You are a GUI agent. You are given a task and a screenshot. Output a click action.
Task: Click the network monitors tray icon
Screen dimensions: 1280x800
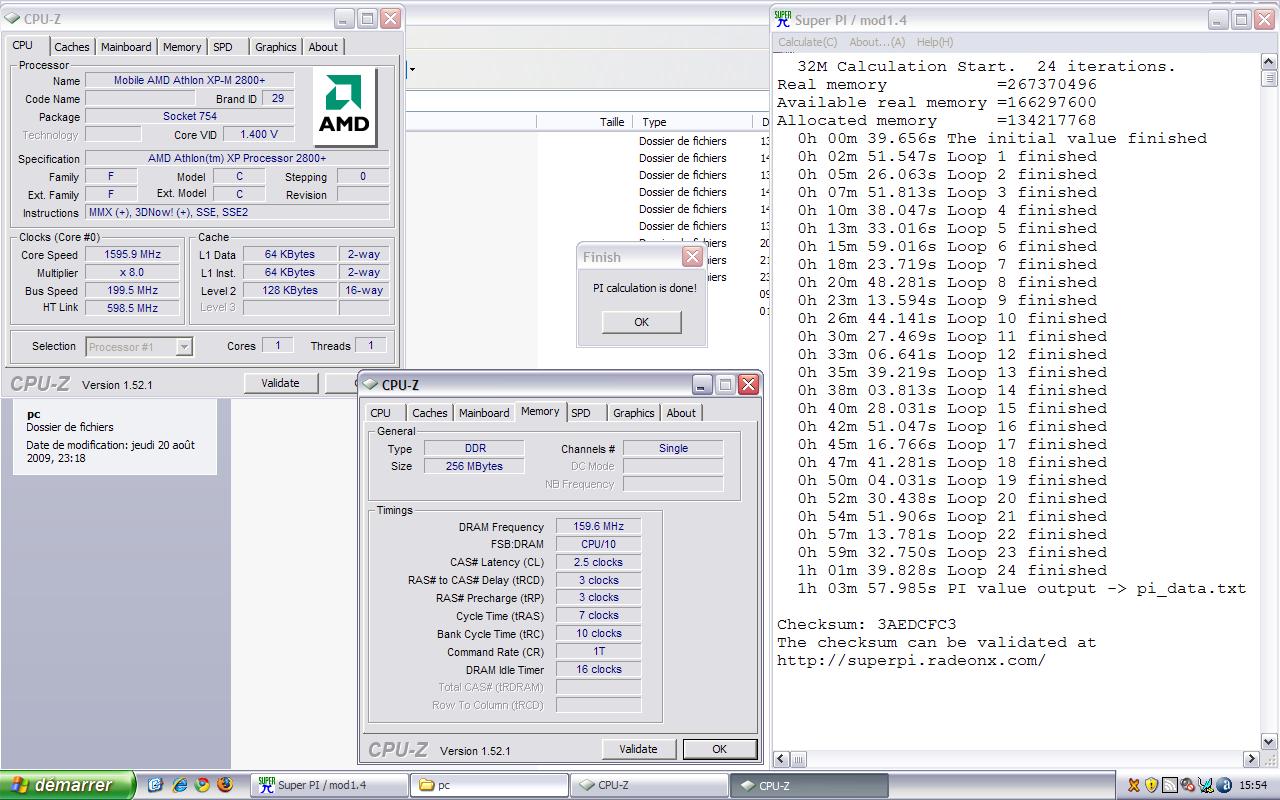[1205, 785]
